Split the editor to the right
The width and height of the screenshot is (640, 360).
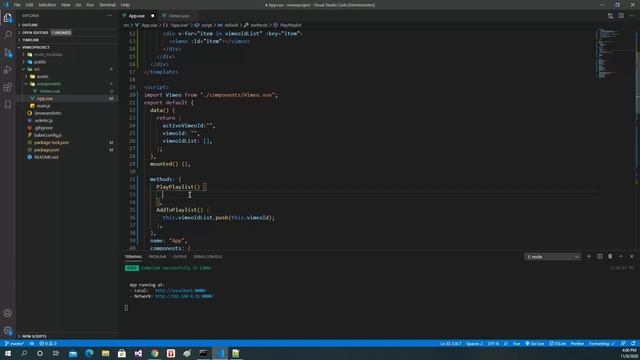[x=621, y=16]
